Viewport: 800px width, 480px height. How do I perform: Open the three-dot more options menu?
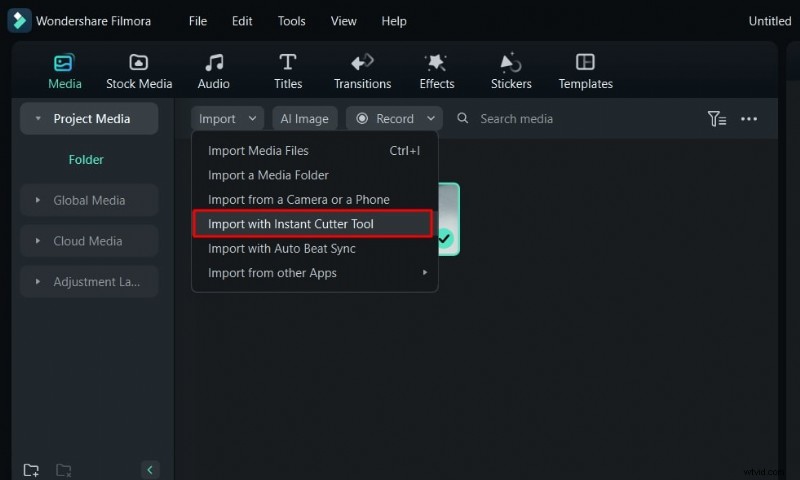click(749, 119)
